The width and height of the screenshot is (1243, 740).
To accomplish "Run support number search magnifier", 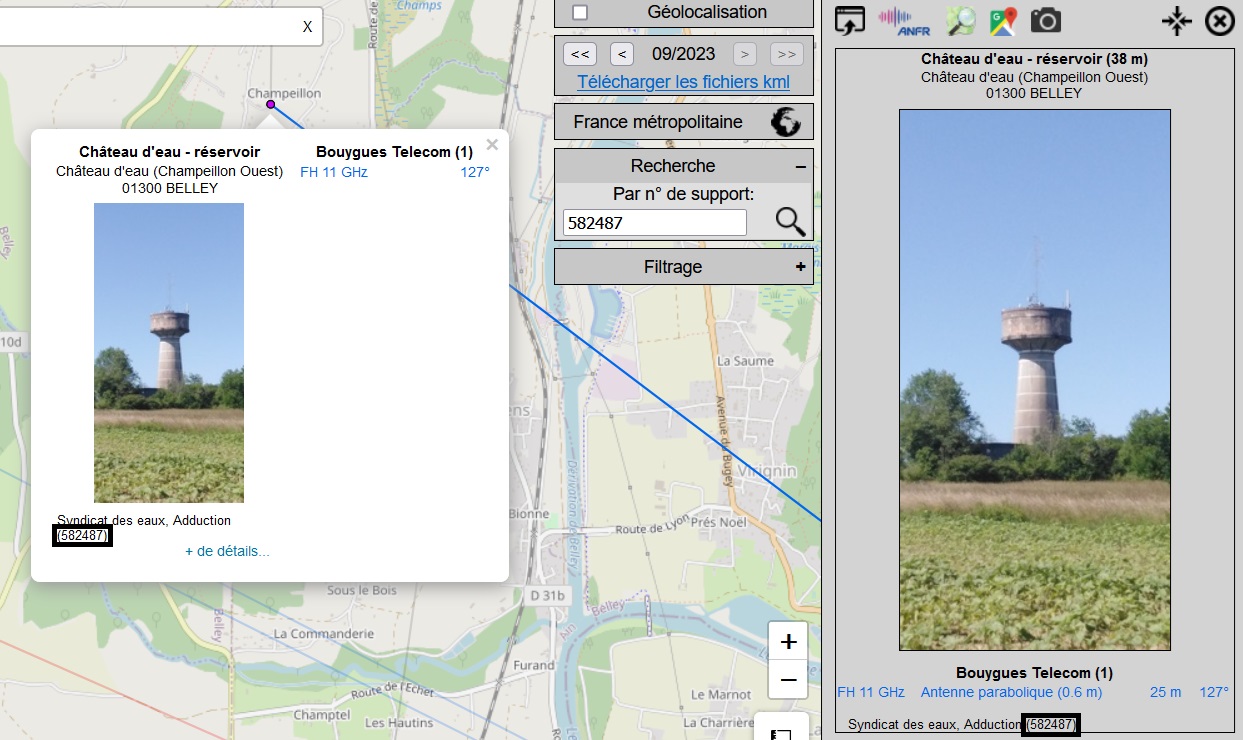I will pyautogui.click(x=790, y=222).
